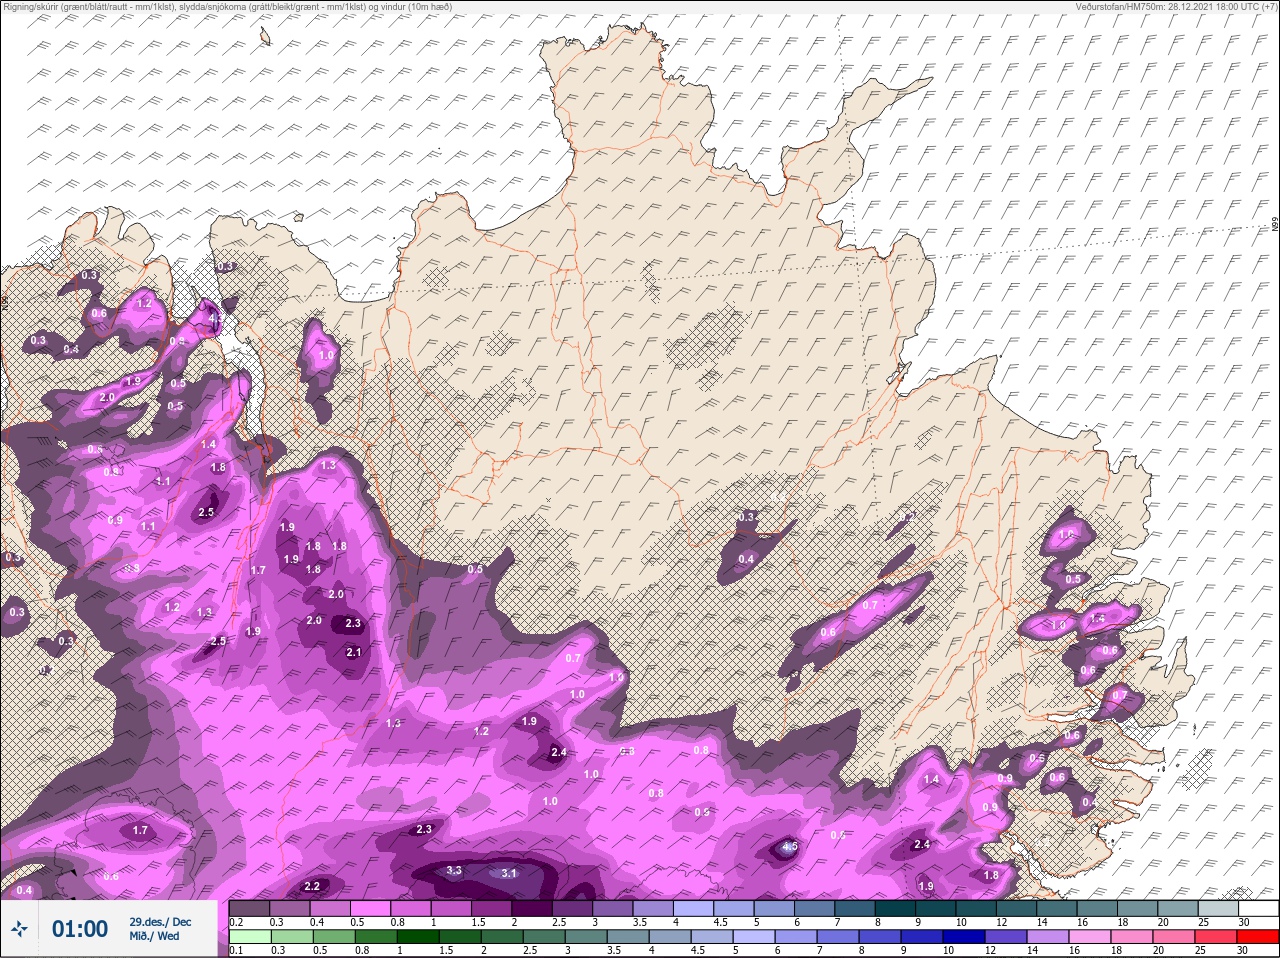Click the 3.3 precipitation value on map
The width and height of the screenshot is (1280, 958).
[454, 870]
